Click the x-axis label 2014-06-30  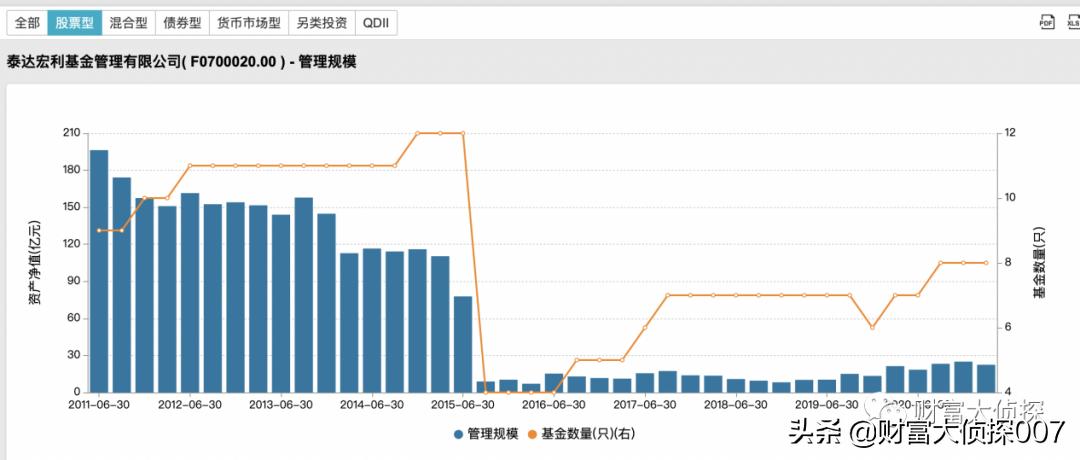(371, 405)
